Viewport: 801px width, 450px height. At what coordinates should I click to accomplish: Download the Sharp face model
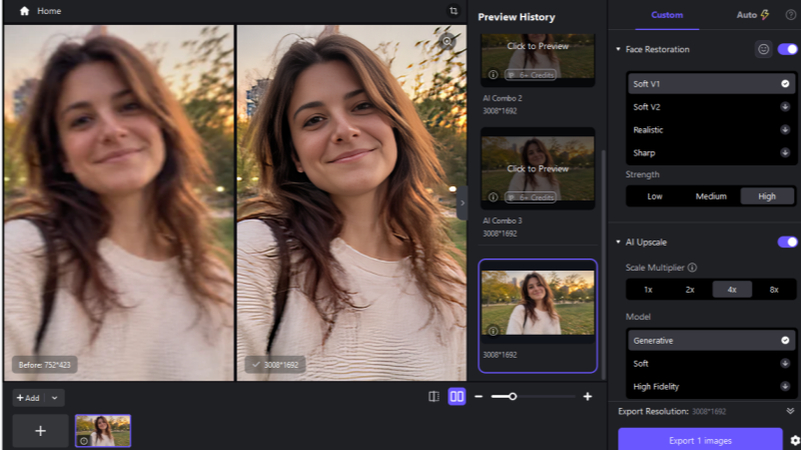785,153
